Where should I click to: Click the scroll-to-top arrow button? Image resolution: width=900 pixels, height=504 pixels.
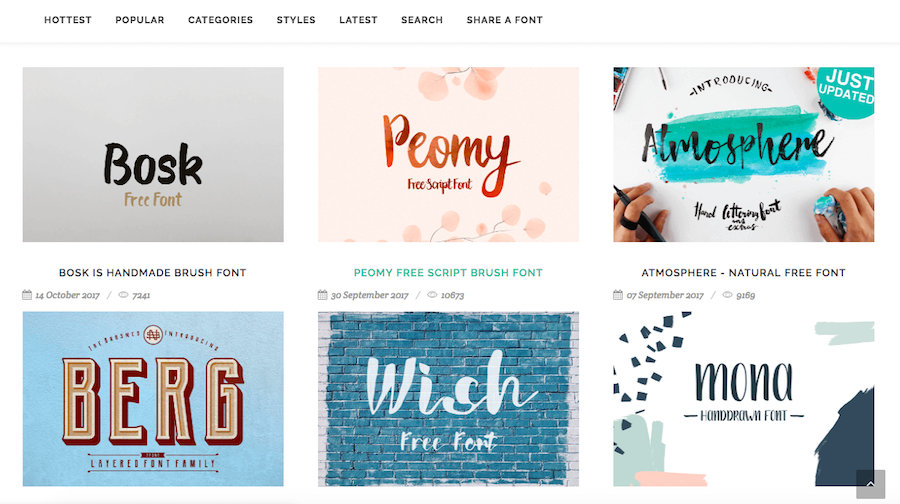click(x=870, y=483)
